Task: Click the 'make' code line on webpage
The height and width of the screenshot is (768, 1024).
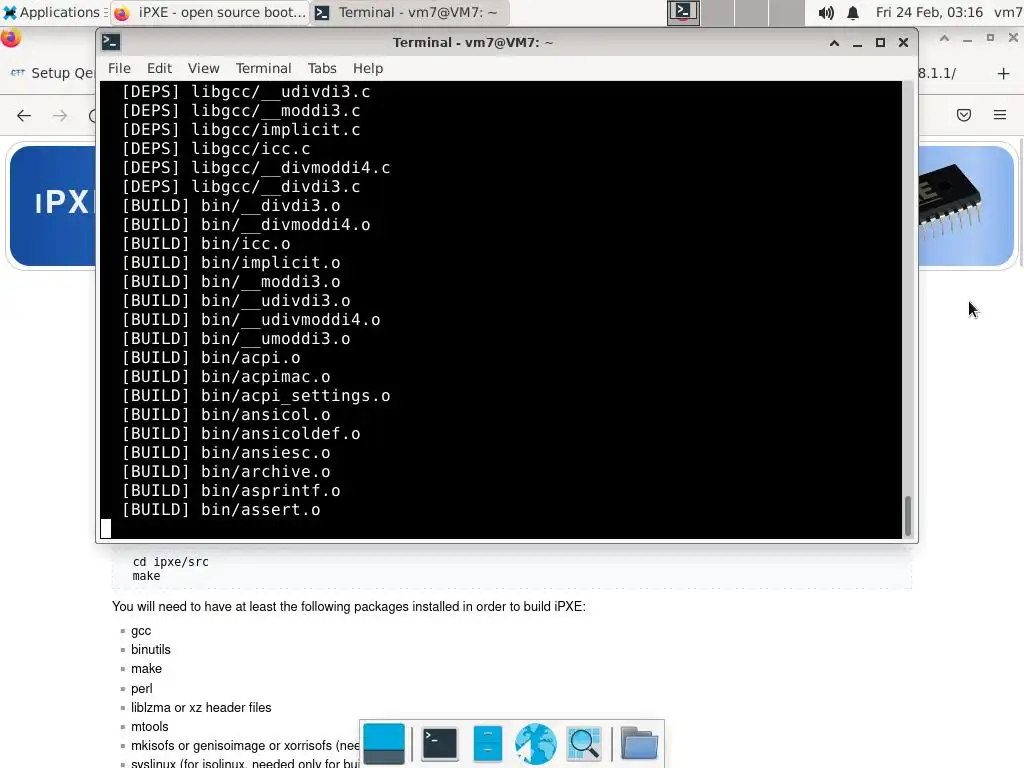Action: pyautogui.click(x=146, y=576)
